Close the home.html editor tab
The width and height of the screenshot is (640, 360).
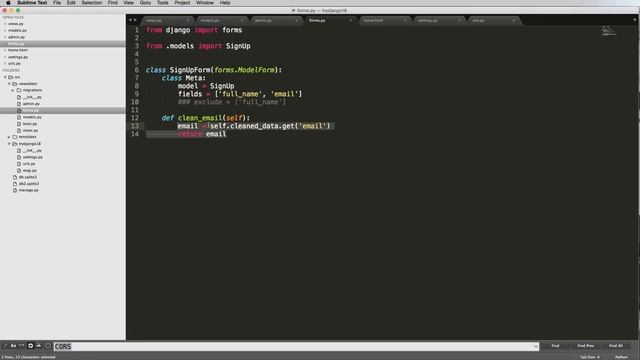405,20
